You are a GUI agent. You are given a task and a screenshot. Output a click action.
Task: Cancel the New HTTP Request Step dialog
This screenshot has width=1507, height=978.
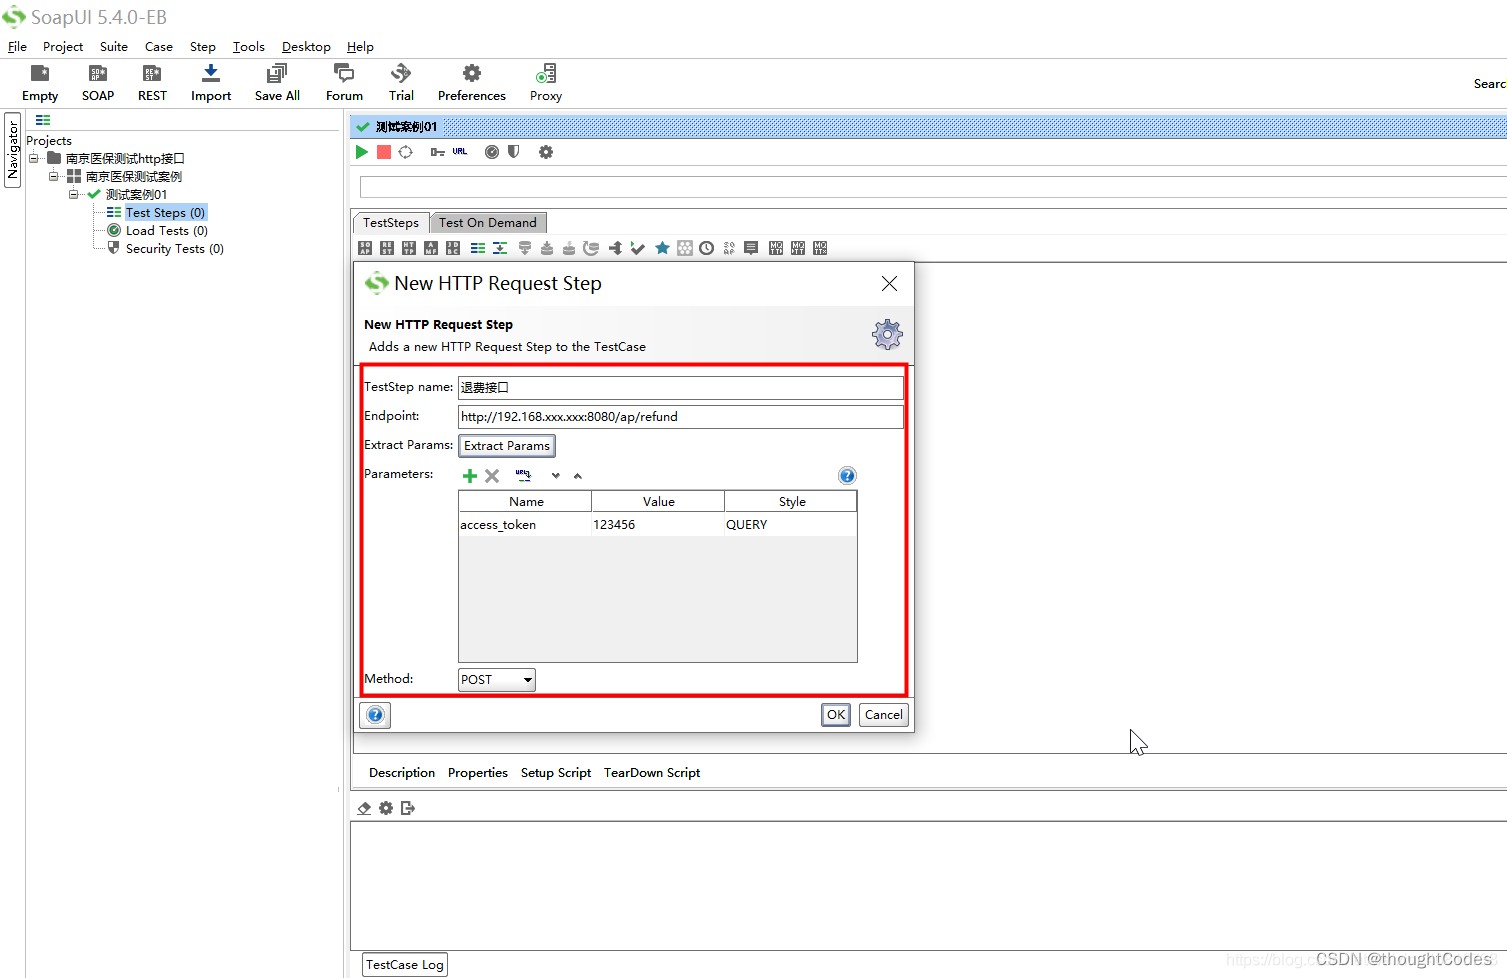tap(884, 715)
